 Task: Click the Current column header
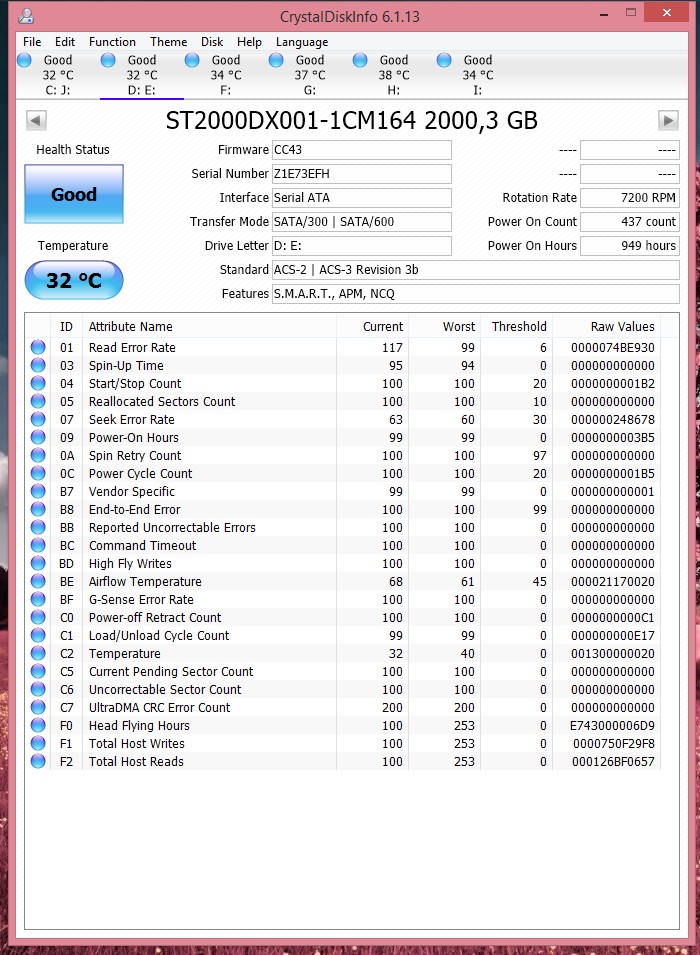coord(372,326)
